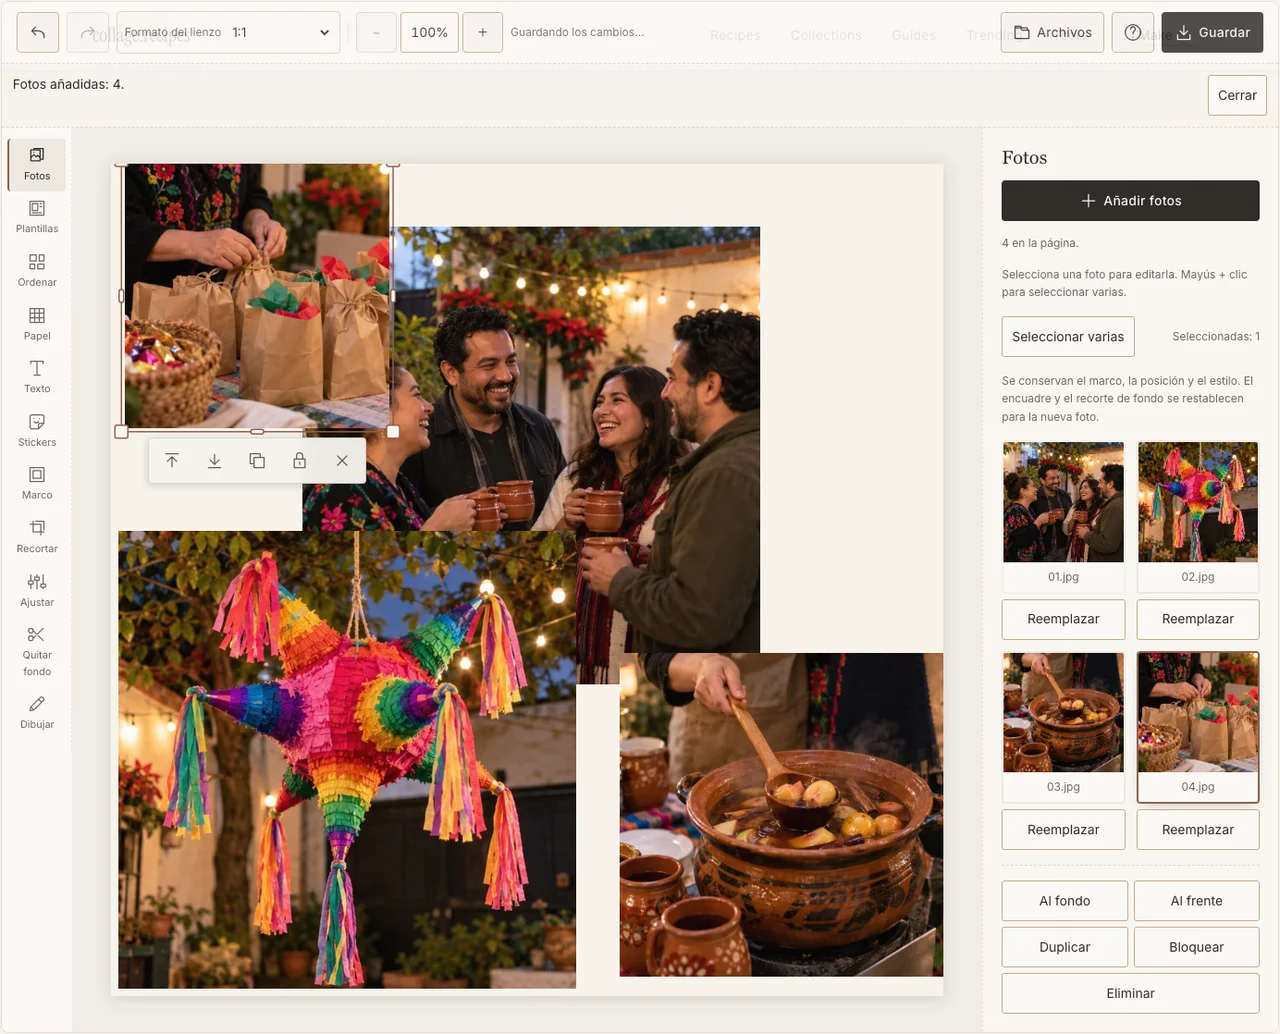Open the Stickers tool

tap(37, 430)
